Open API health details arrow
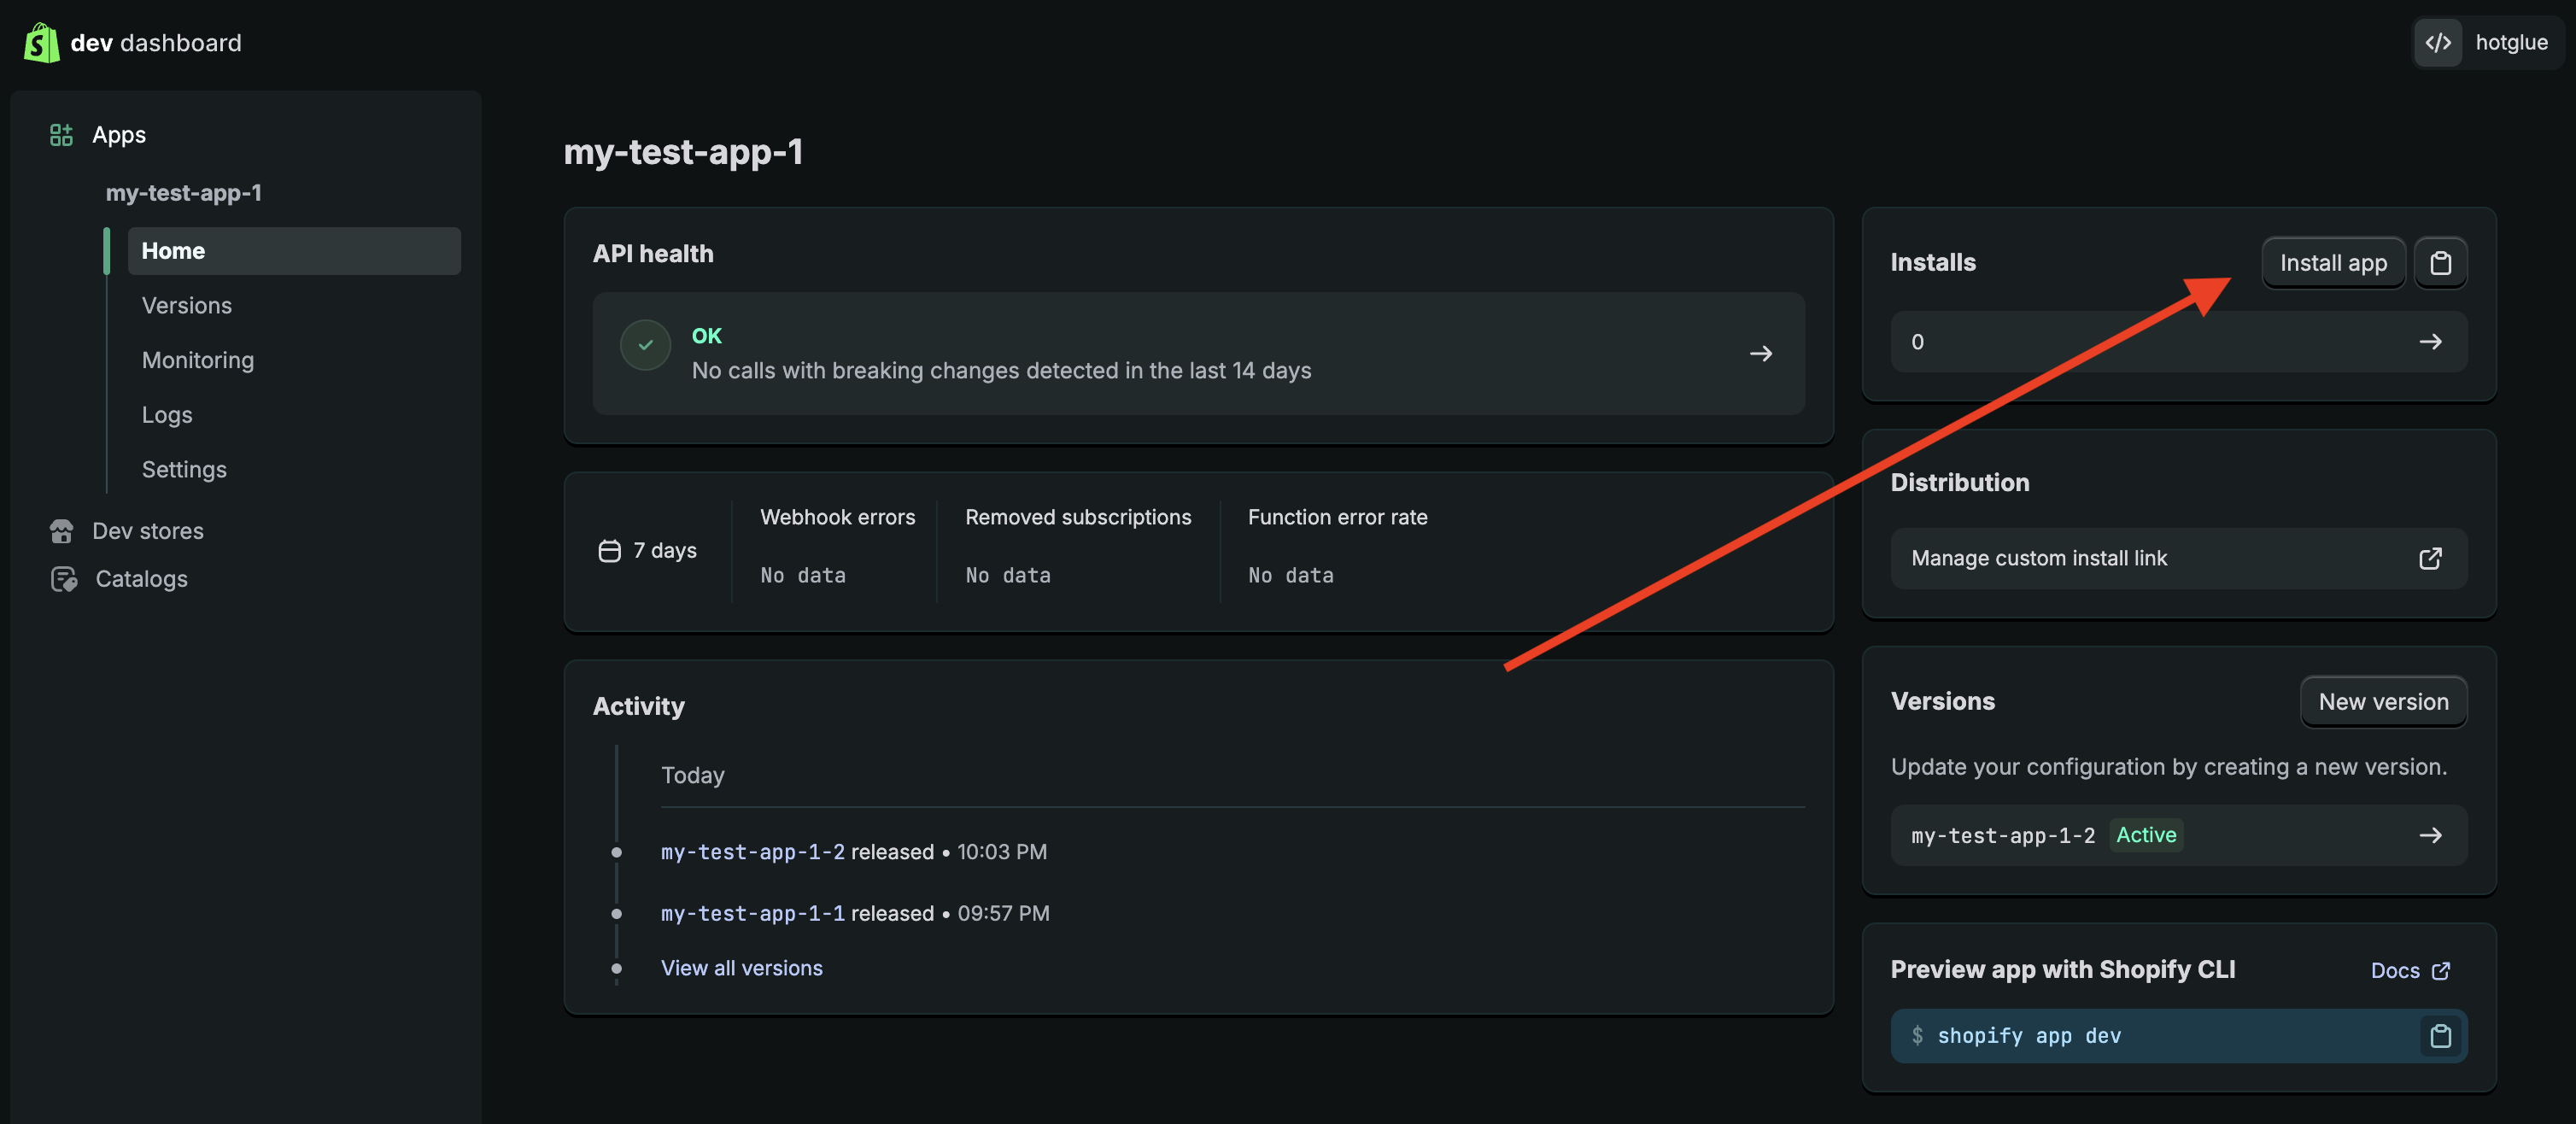The height and width of the screenshot is (1124, 2576). pos(1760,354)
